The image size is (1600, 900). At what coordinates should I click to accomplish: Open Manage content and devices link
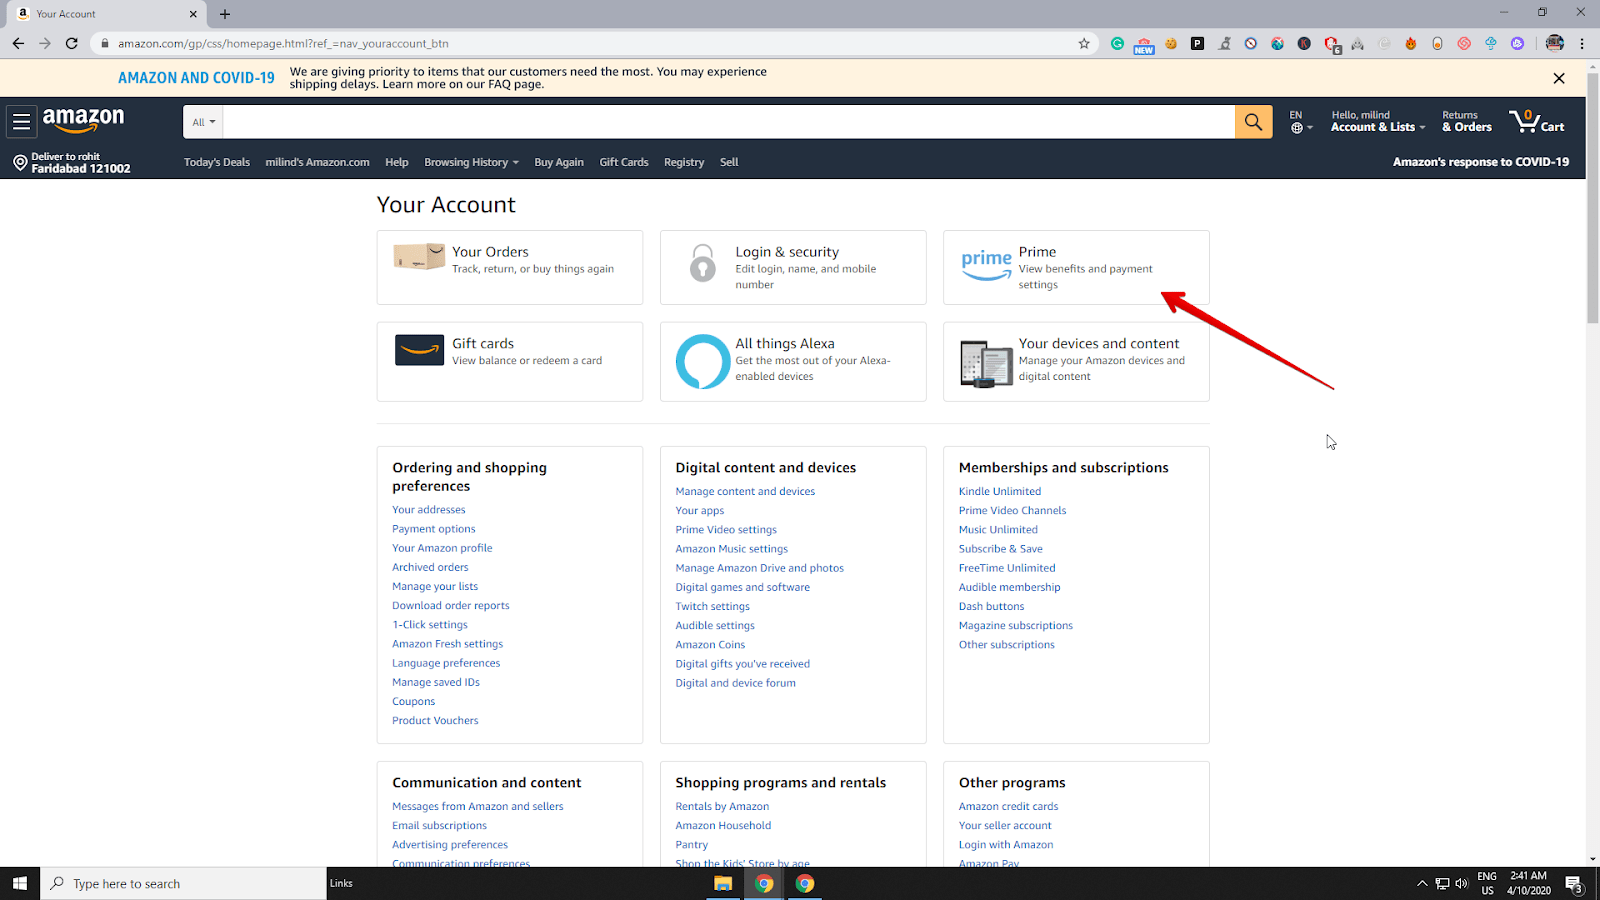745,491
